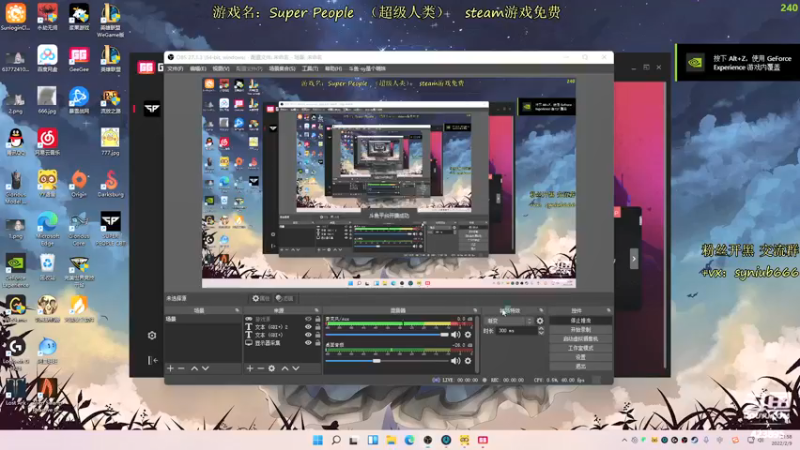
Task: Open desktop audio settings gear
Action: point(468,361)
